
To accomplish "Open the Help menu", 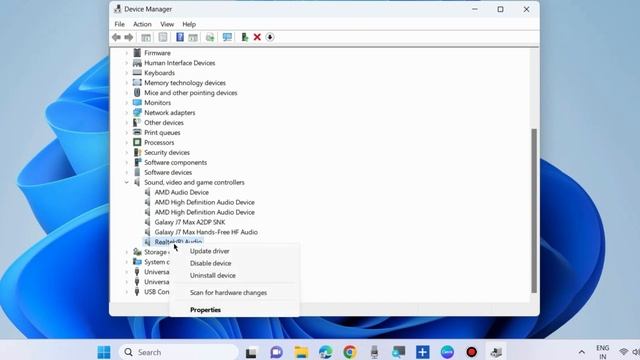I will tap(189, 24).
